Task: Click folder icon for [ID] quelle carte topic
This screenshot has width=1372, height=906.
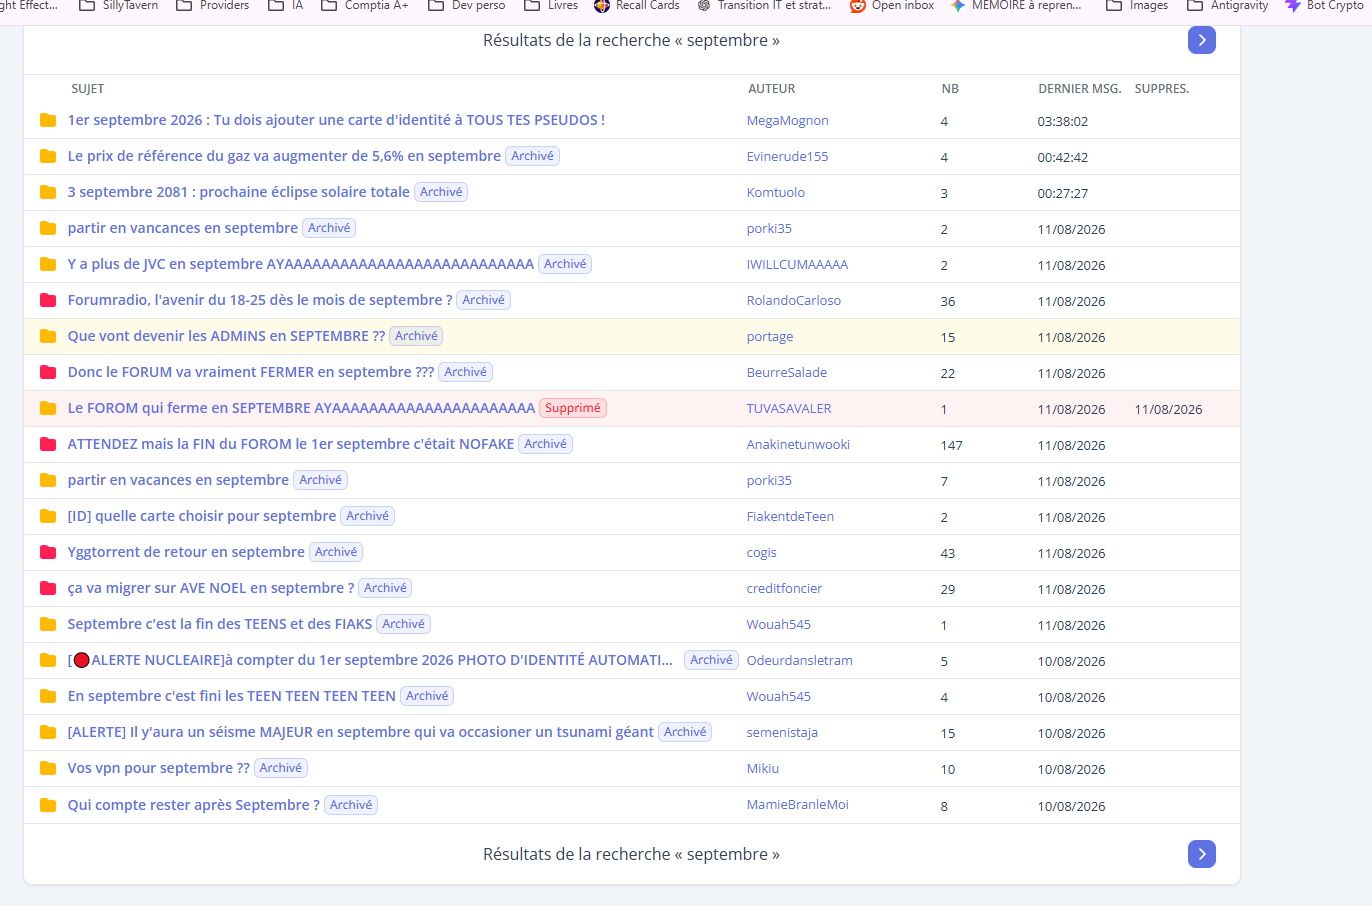Action: (x=48, y=516)
